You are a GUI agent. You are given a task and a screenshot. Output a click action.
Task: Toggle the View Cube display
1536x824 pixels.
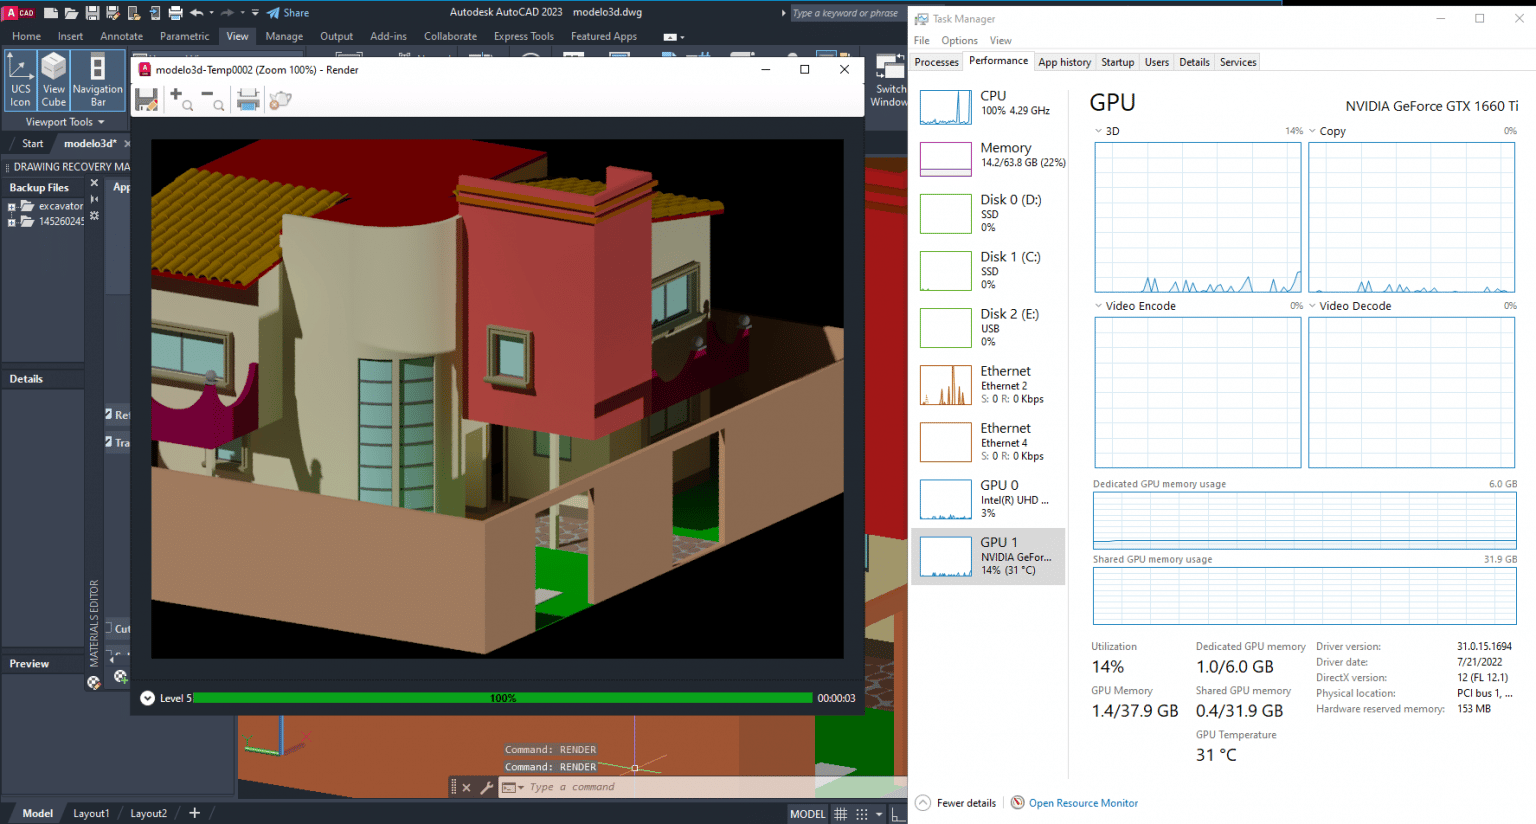(54, 81)
